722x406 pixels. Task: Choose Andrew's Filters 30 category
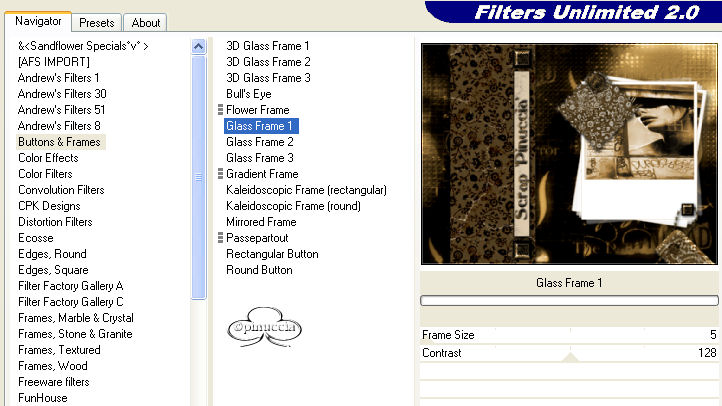click(x=62, y=94)
